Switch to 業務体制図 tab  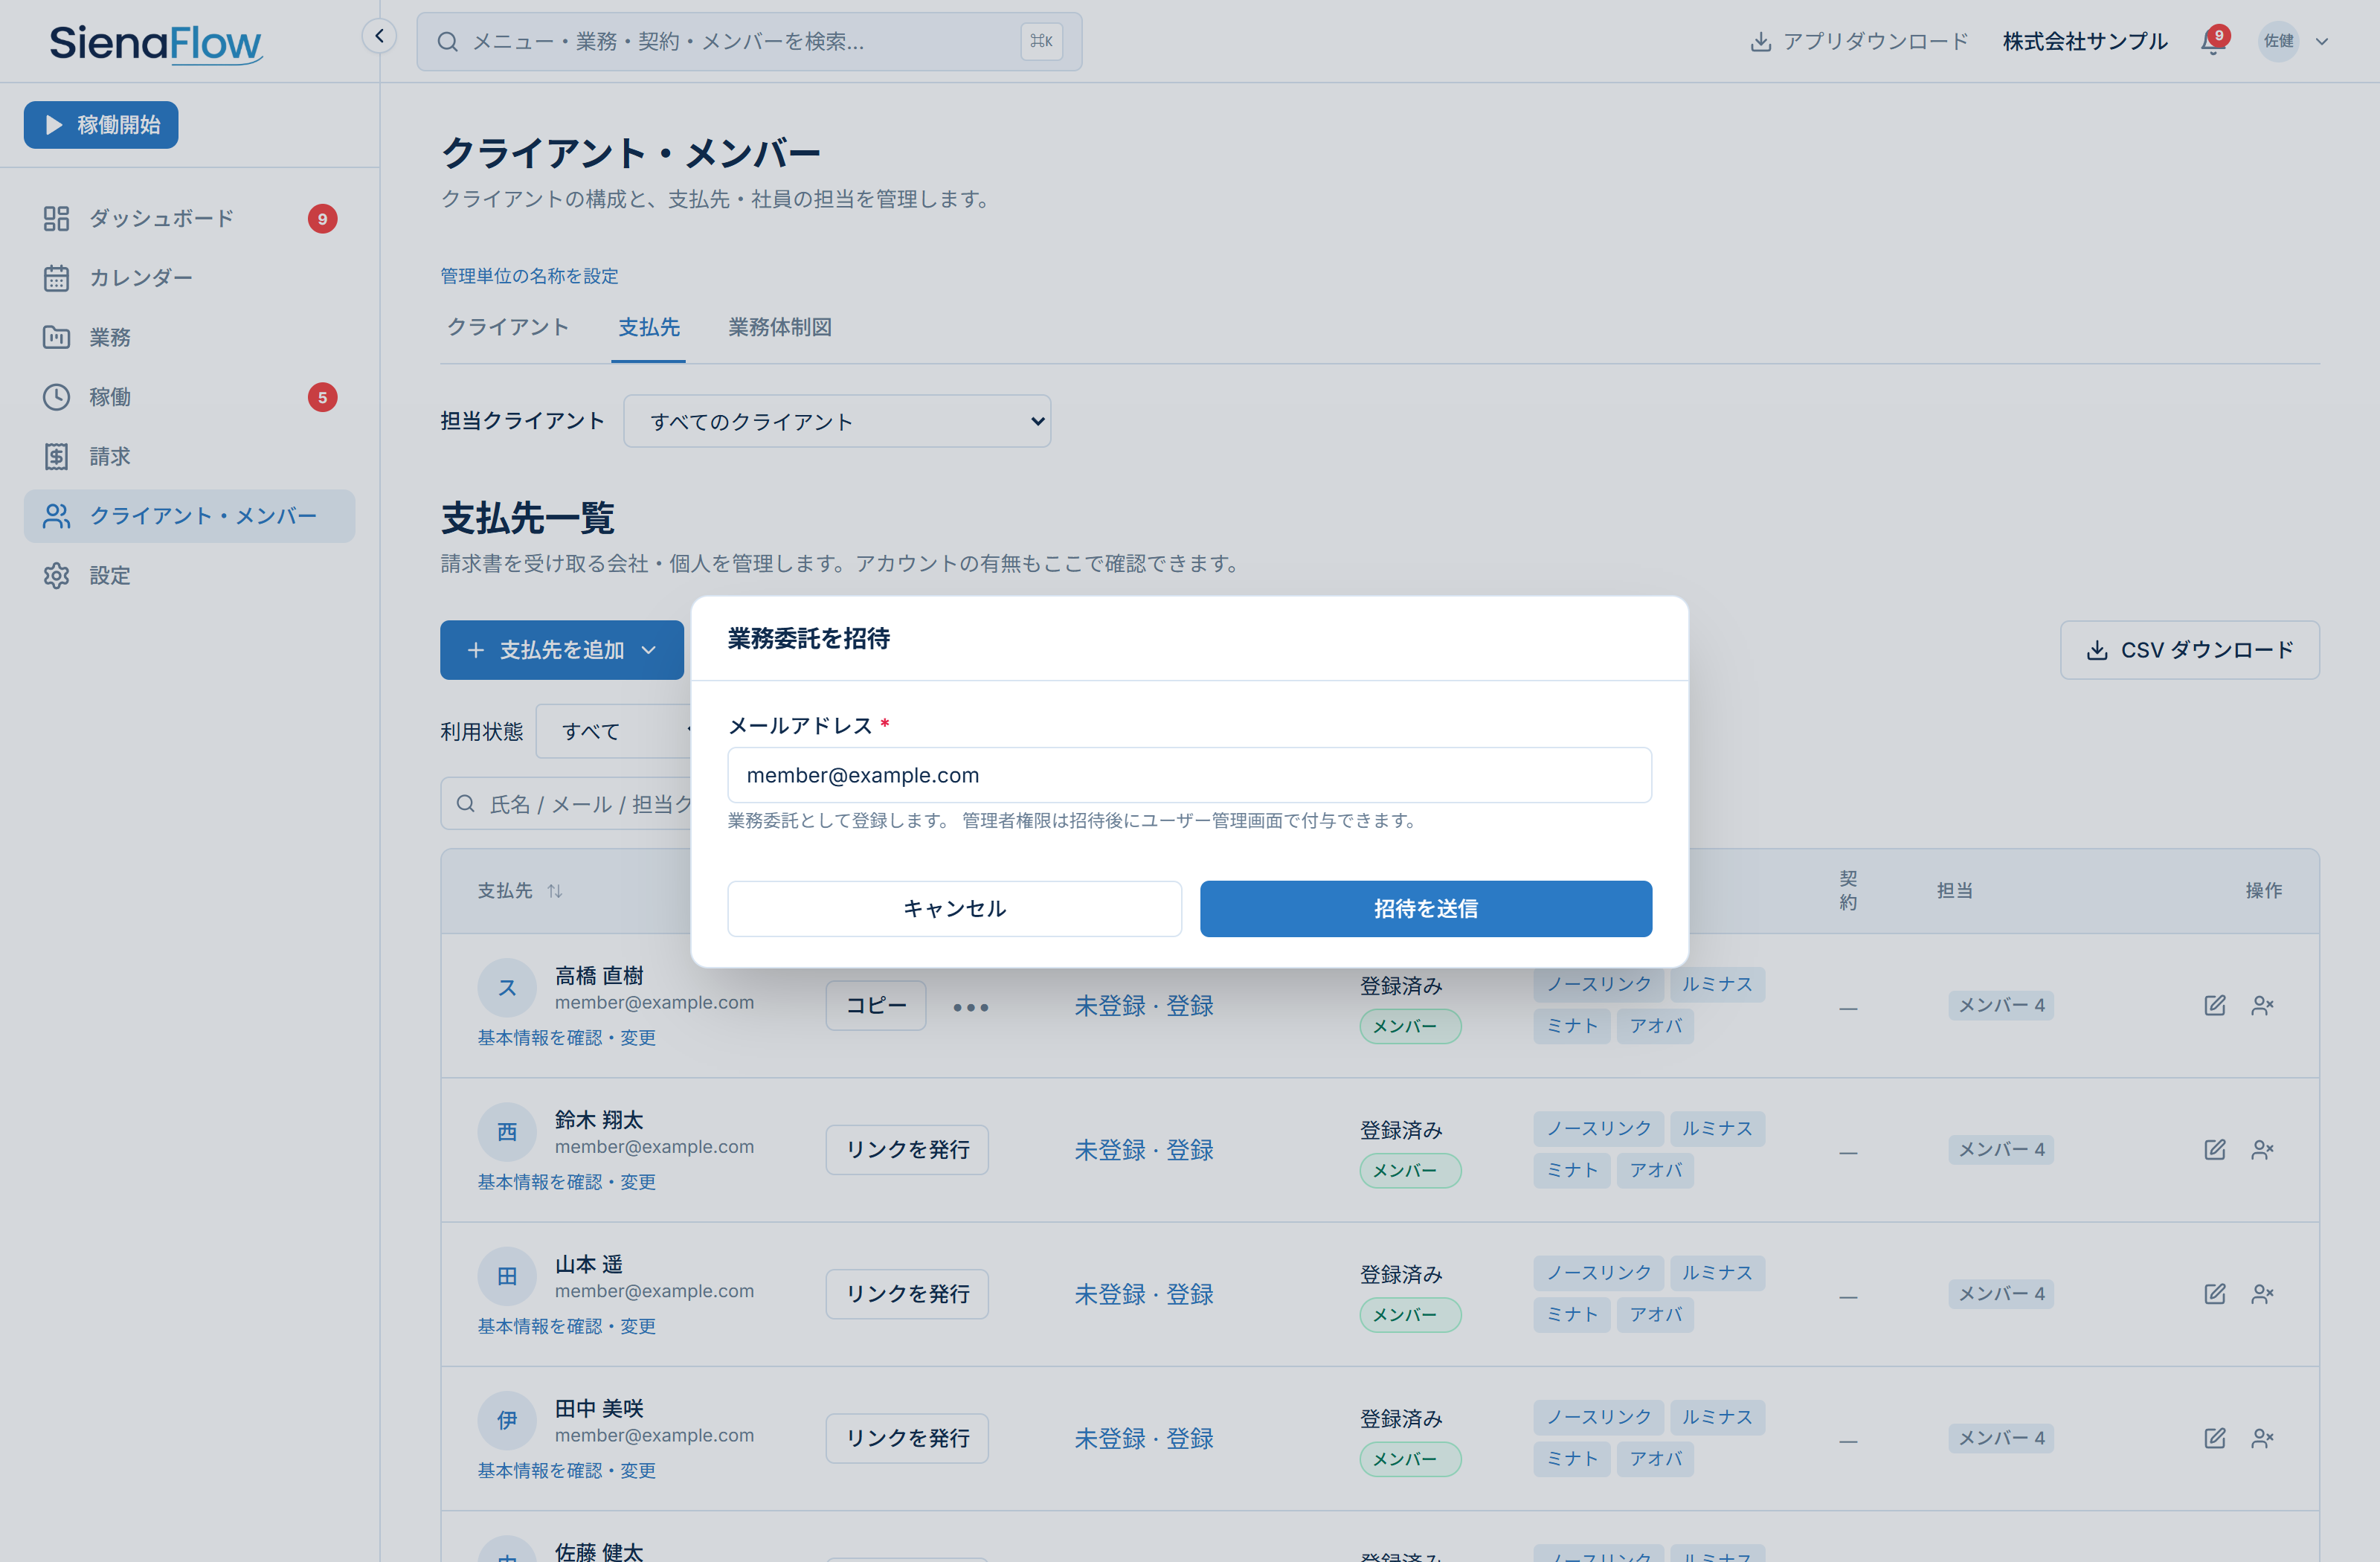click(780, 327)
